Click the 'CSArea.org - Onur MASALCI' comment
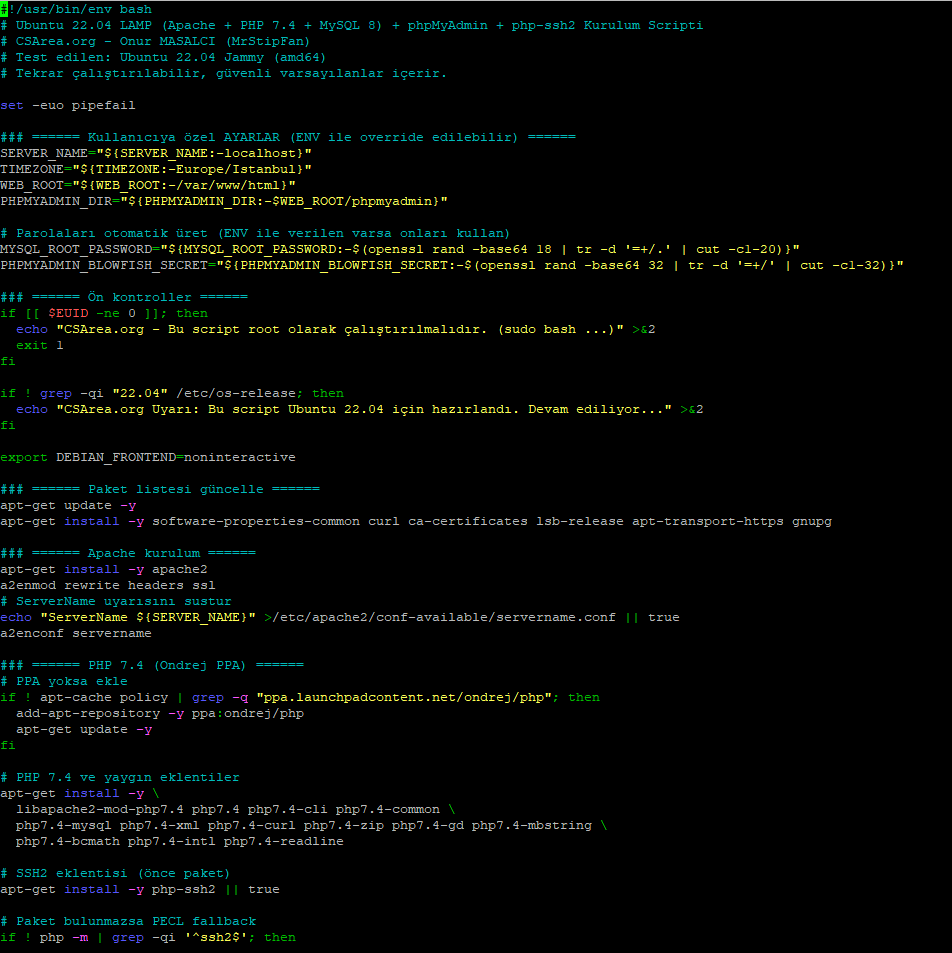This screenshot has width=952, height=953. [162, 41]
